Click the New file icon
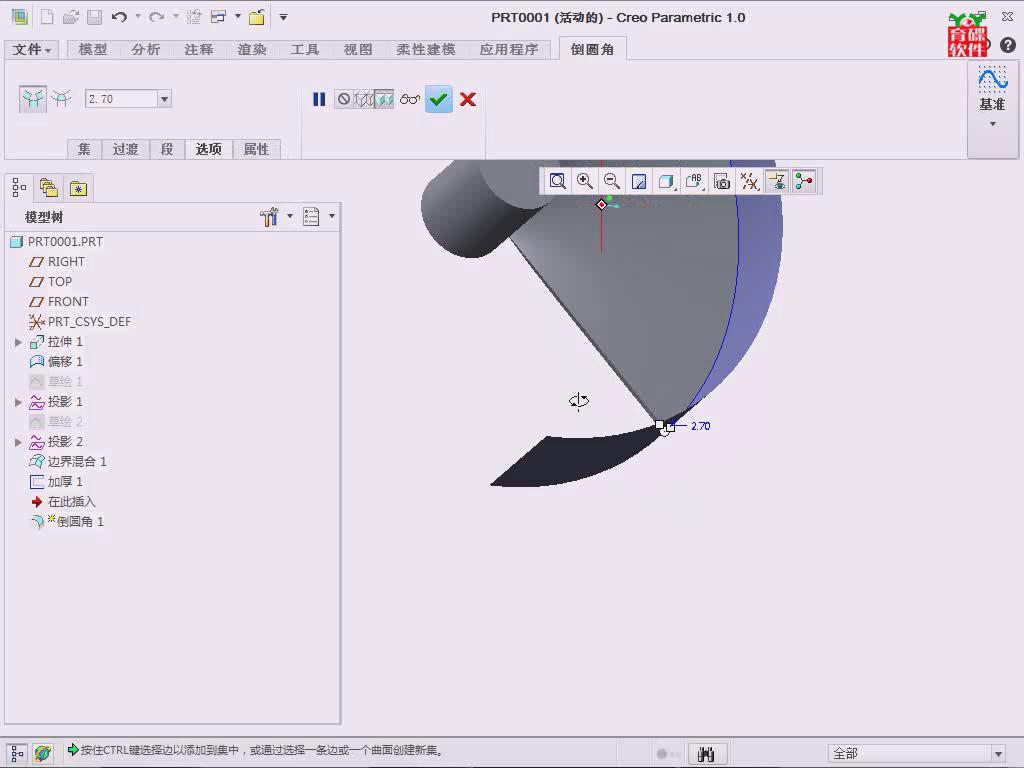1024x768 pixels. (47, 17)
